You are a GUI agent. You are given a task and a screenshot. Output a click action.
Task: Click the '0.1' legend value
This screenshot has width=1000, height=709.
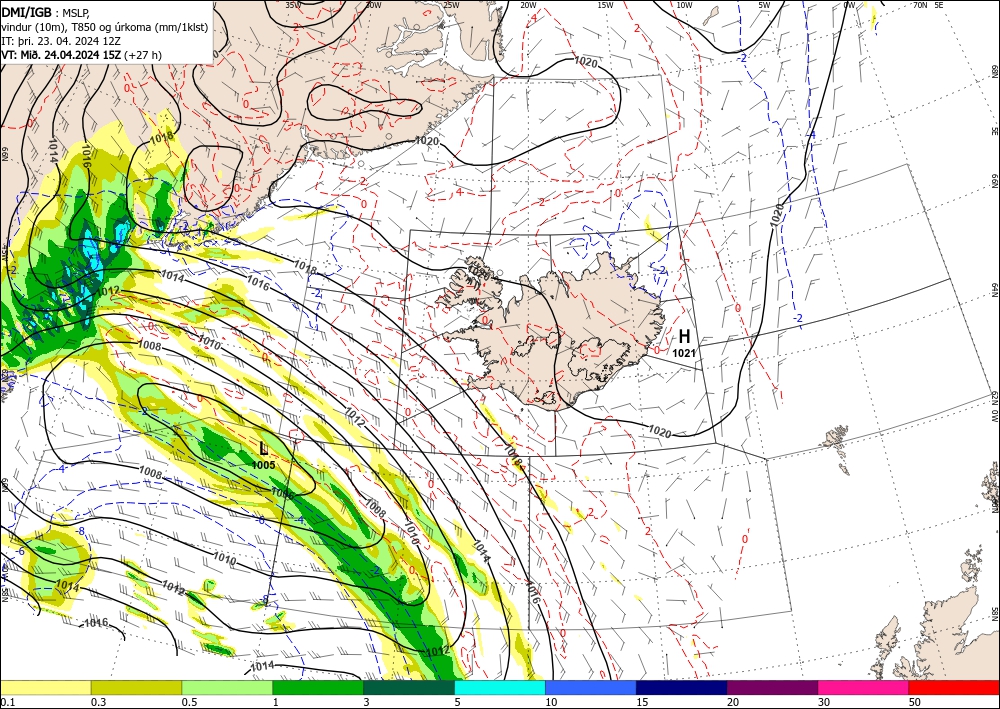click(x=6, y=702)
